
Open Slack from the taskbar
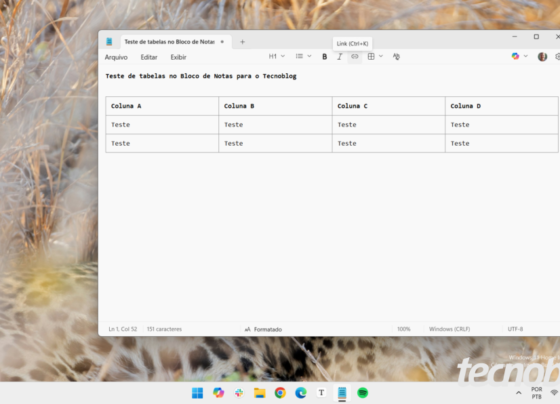coord(239,393)
